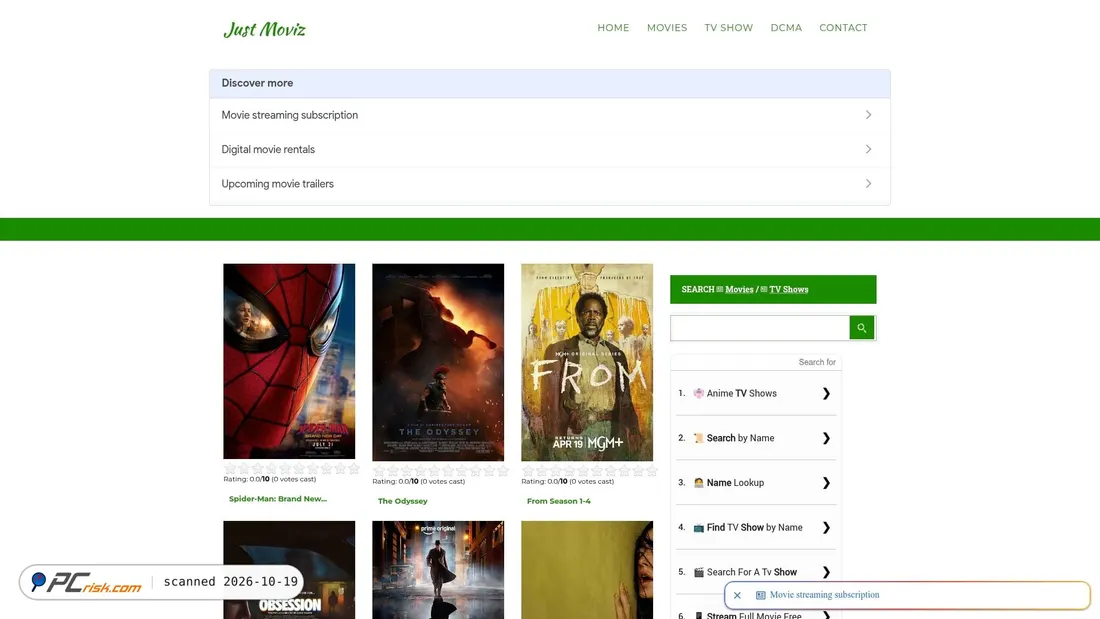The width and height of the screenshot is (1100, 619).
Task: Rate Spider-Man with the first star
Action: point(230,468)
